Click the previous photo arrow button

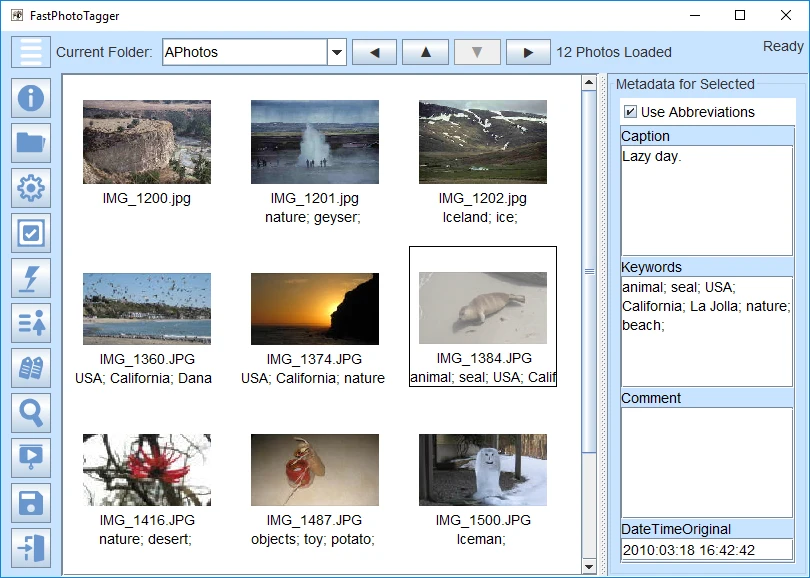coord(374,52)
